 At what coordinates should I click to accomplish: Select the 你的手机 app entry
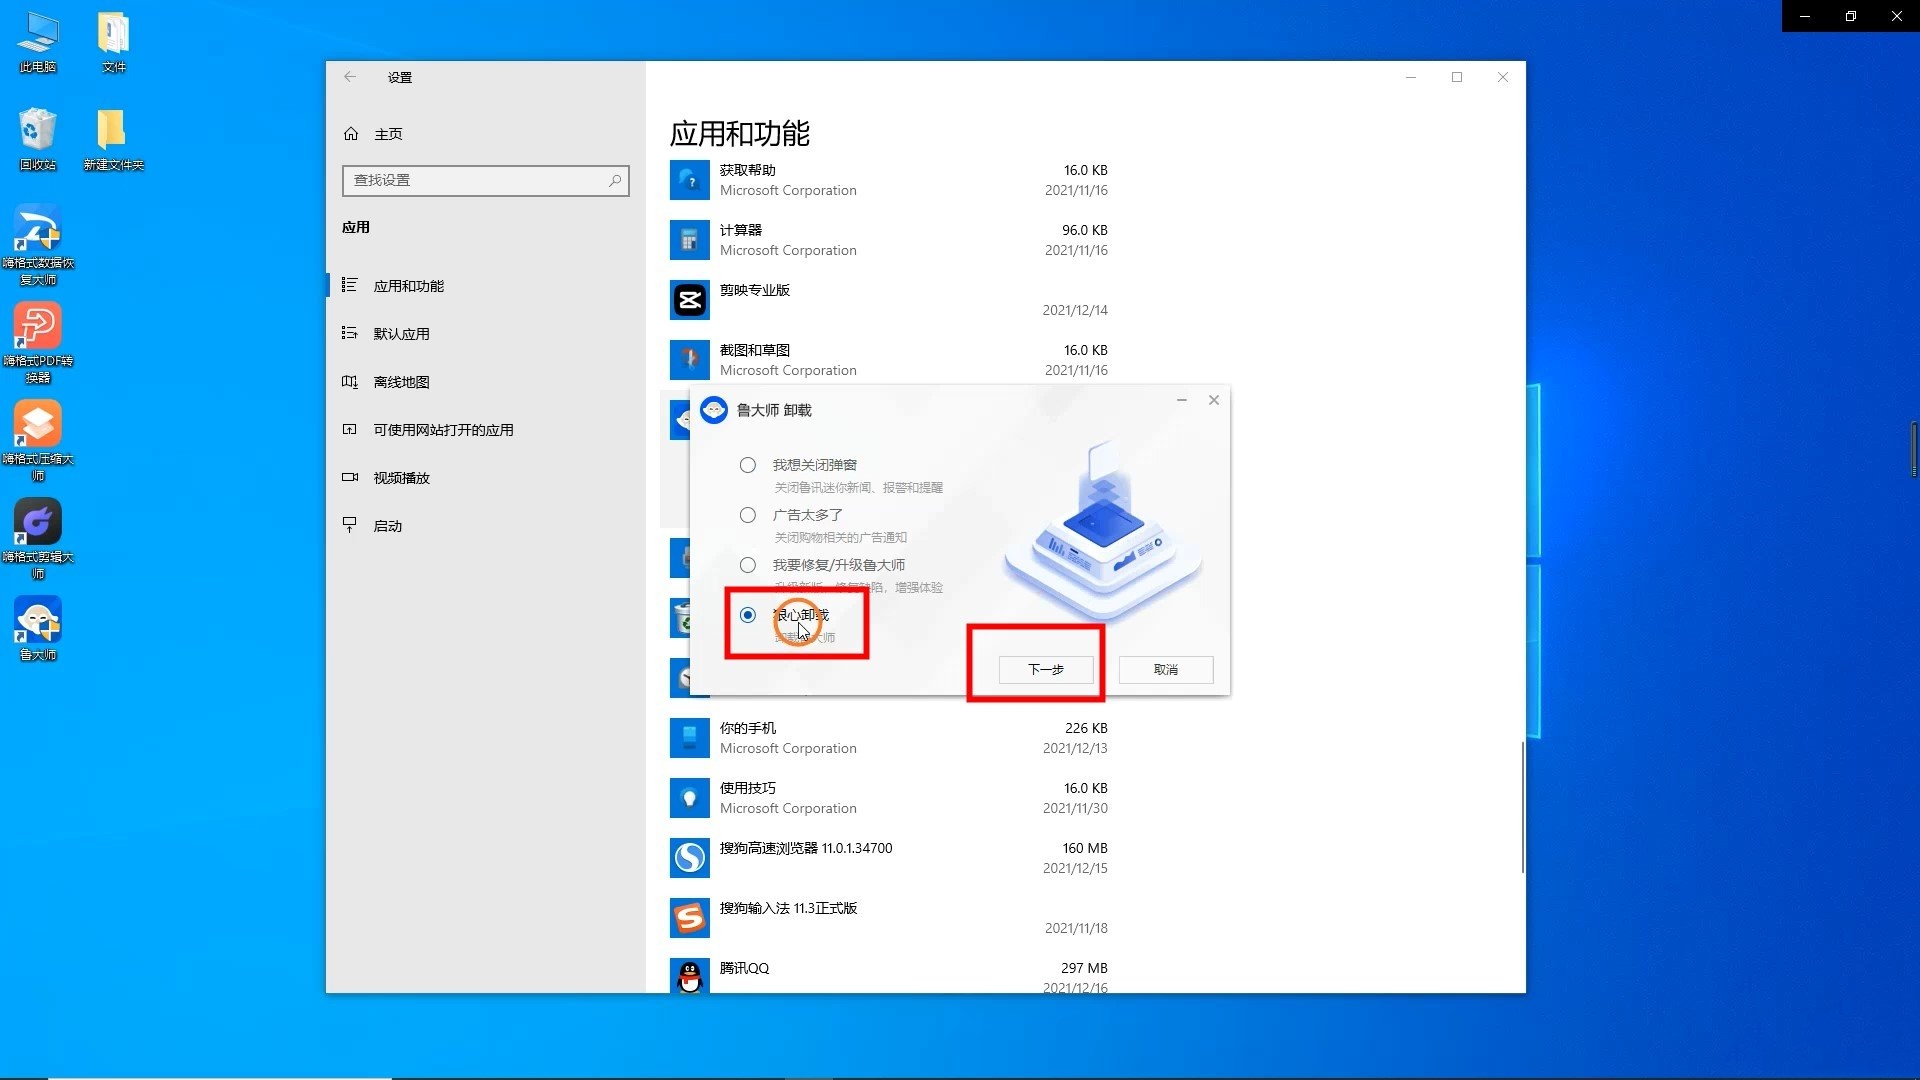889,738
